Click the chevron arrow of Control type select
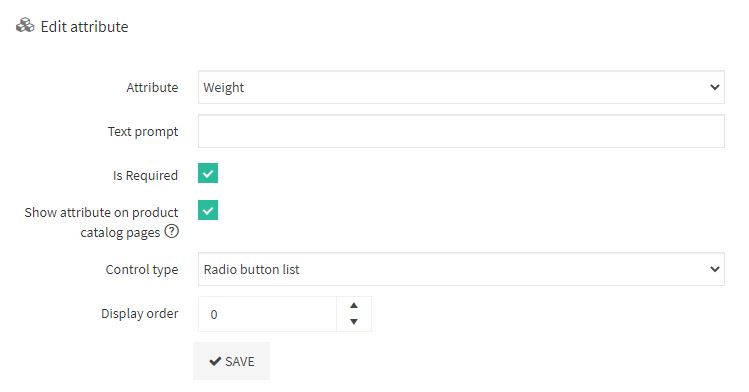Viewport: 749px width, 392px height. click(715, 269)
